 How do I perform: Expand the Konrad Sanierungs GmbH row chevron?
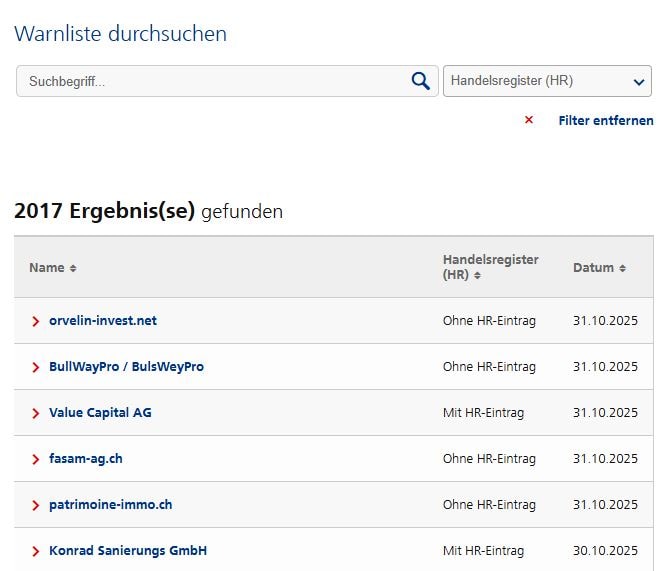pyautogui.click(x=35, y=552)
